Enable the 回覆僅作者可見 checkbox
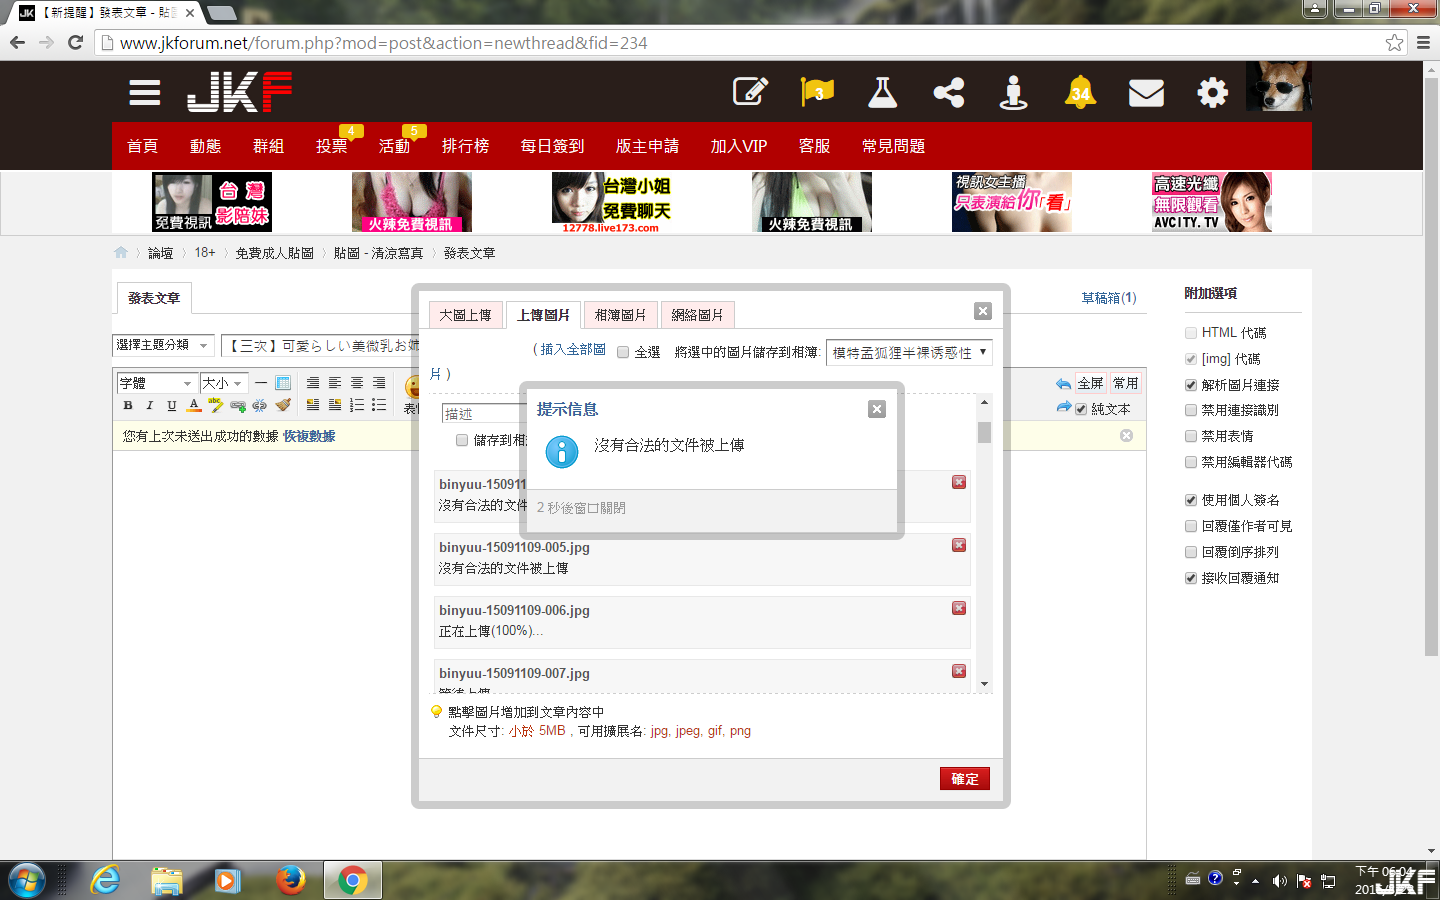The image size is (1440, 900). (1191, 526)
